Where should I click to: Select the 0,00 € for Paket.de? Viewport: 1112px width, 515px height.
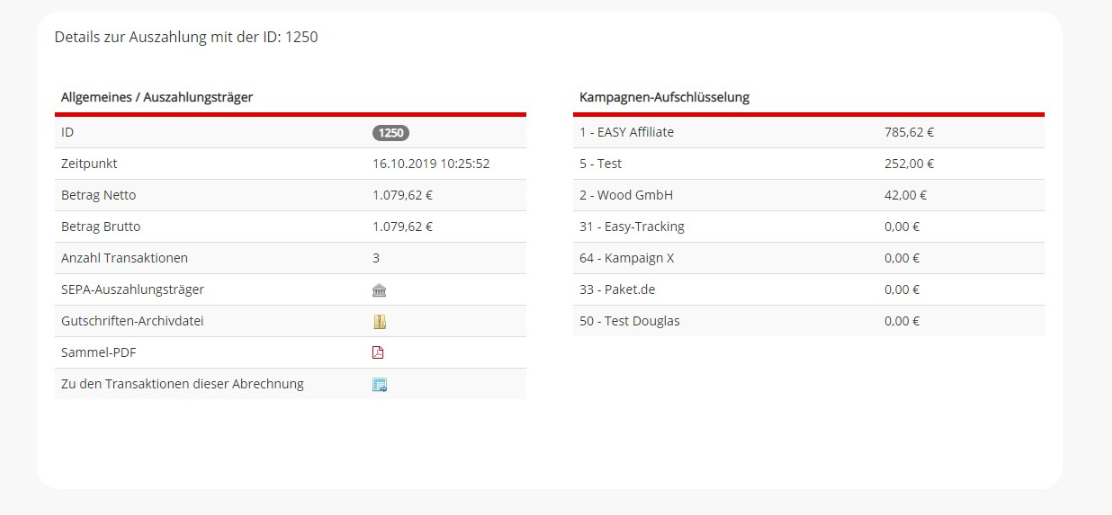coord(902,289)
